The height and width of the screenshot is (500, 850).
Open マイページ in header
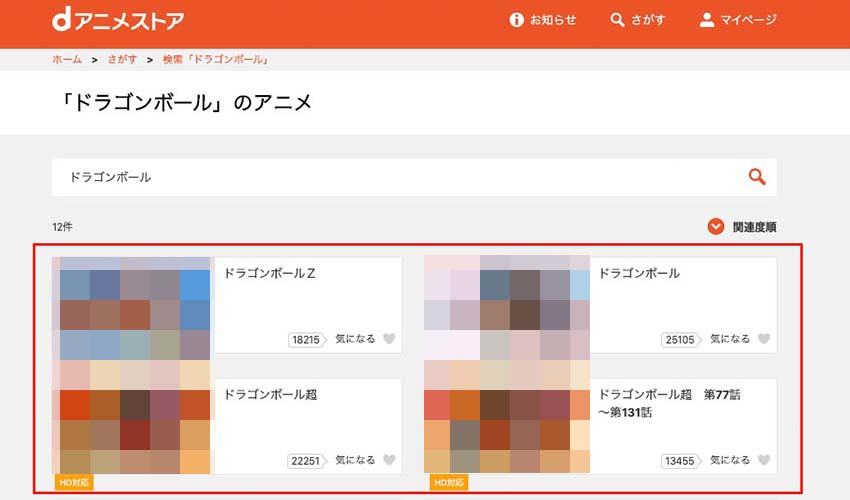[738, 20]
